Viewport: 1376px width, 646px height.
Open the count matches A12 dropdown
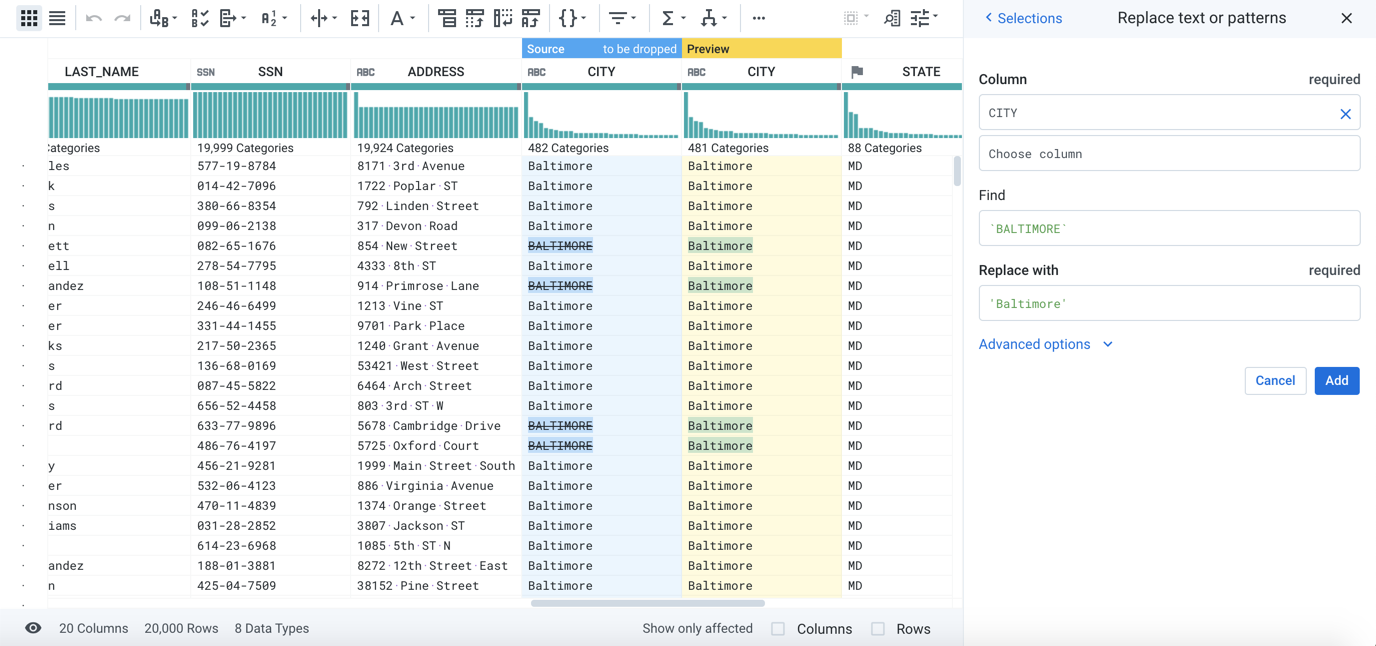click(x=273, y=18)
